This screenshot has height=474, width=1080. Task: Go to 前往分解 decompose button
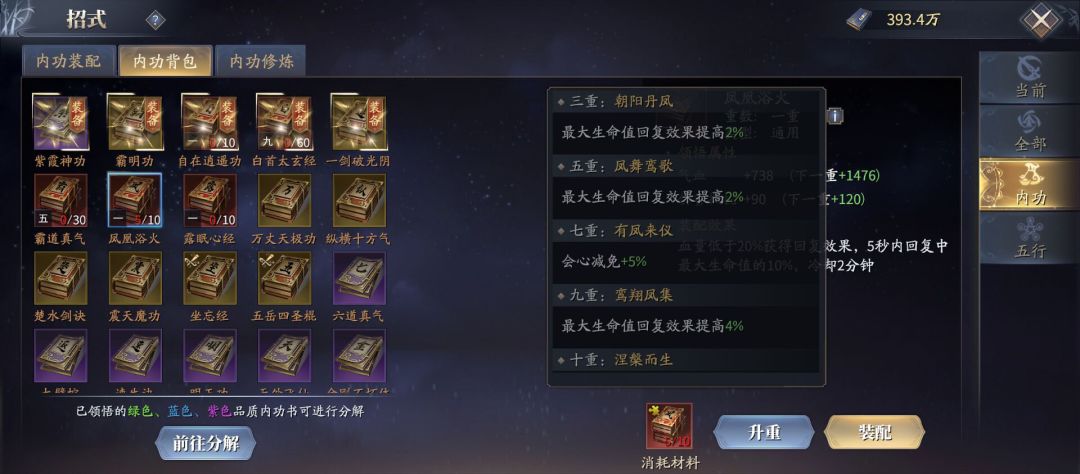(205, 444)
